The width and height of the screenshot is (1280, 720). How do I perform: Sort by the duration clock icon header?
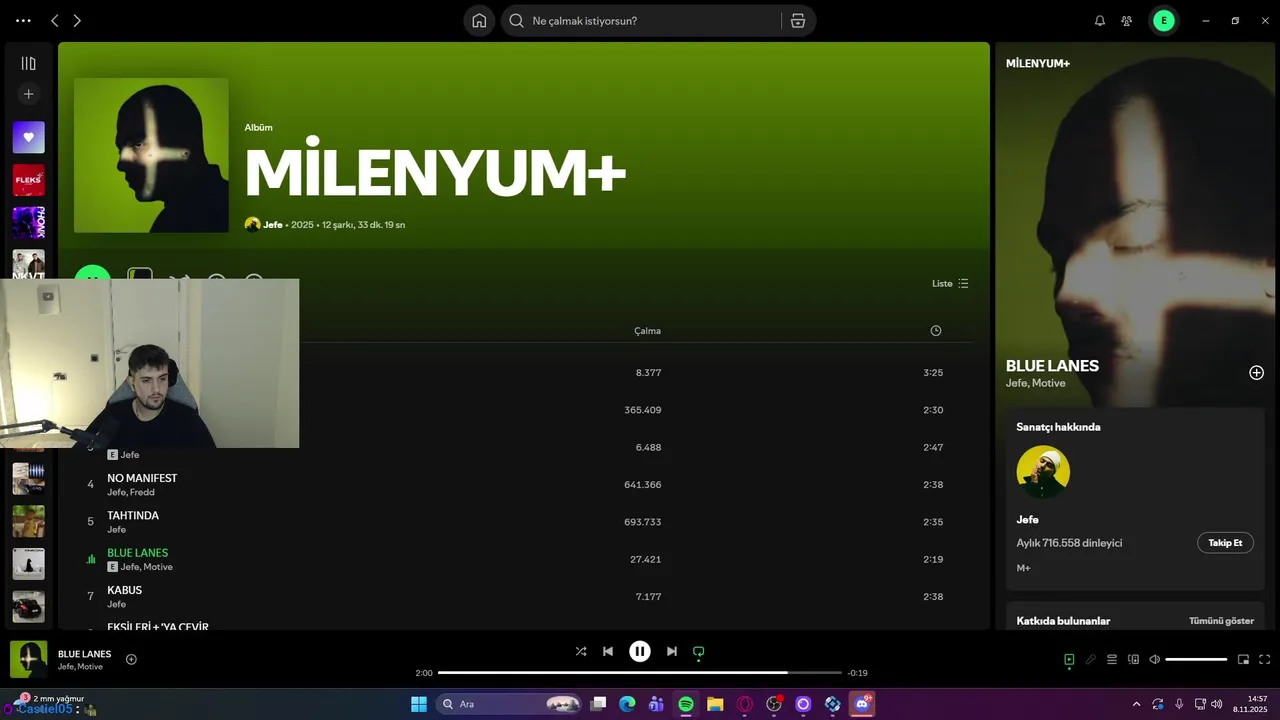click(x=936, y=331)
